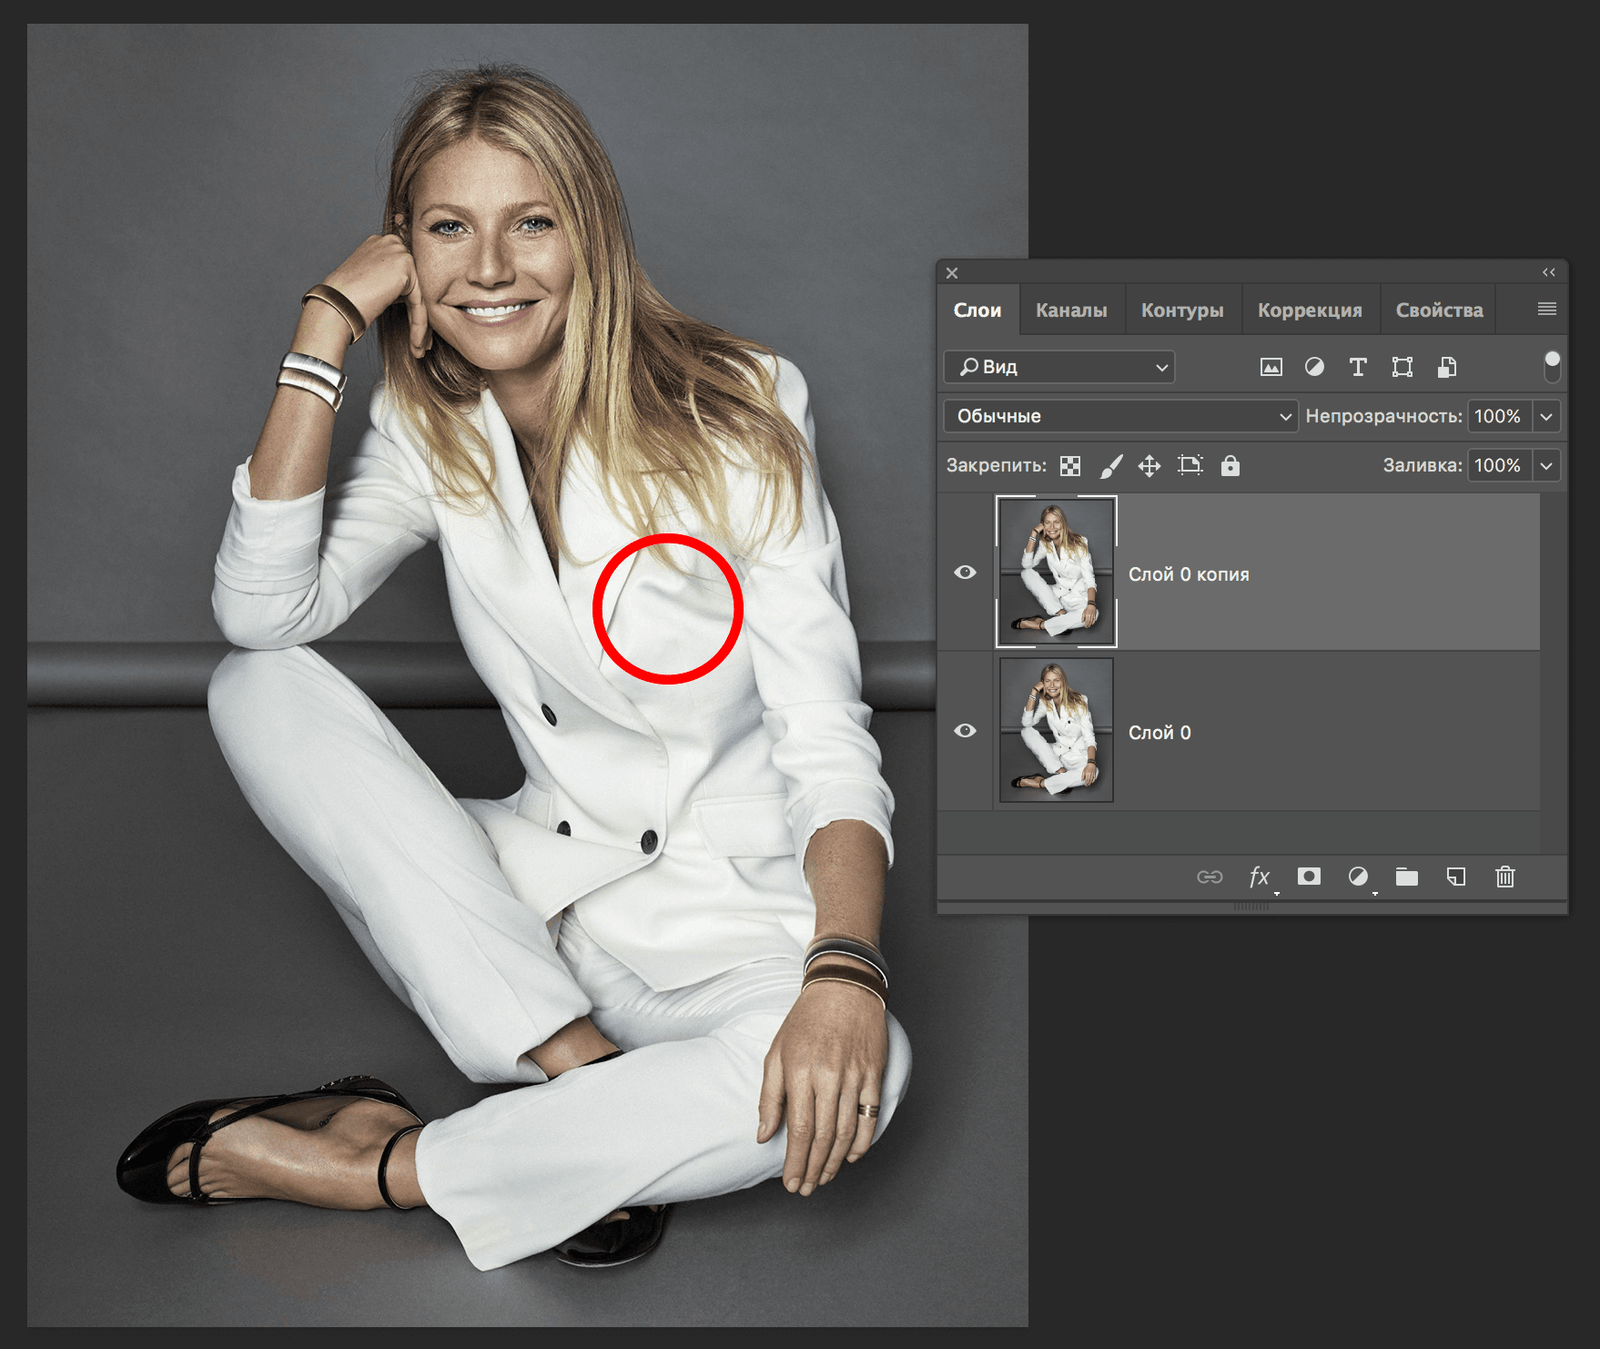This screenshot has height=1349, width=1600.
Task: Lock transparent pixels on the layer
Action: point(1069,466)
